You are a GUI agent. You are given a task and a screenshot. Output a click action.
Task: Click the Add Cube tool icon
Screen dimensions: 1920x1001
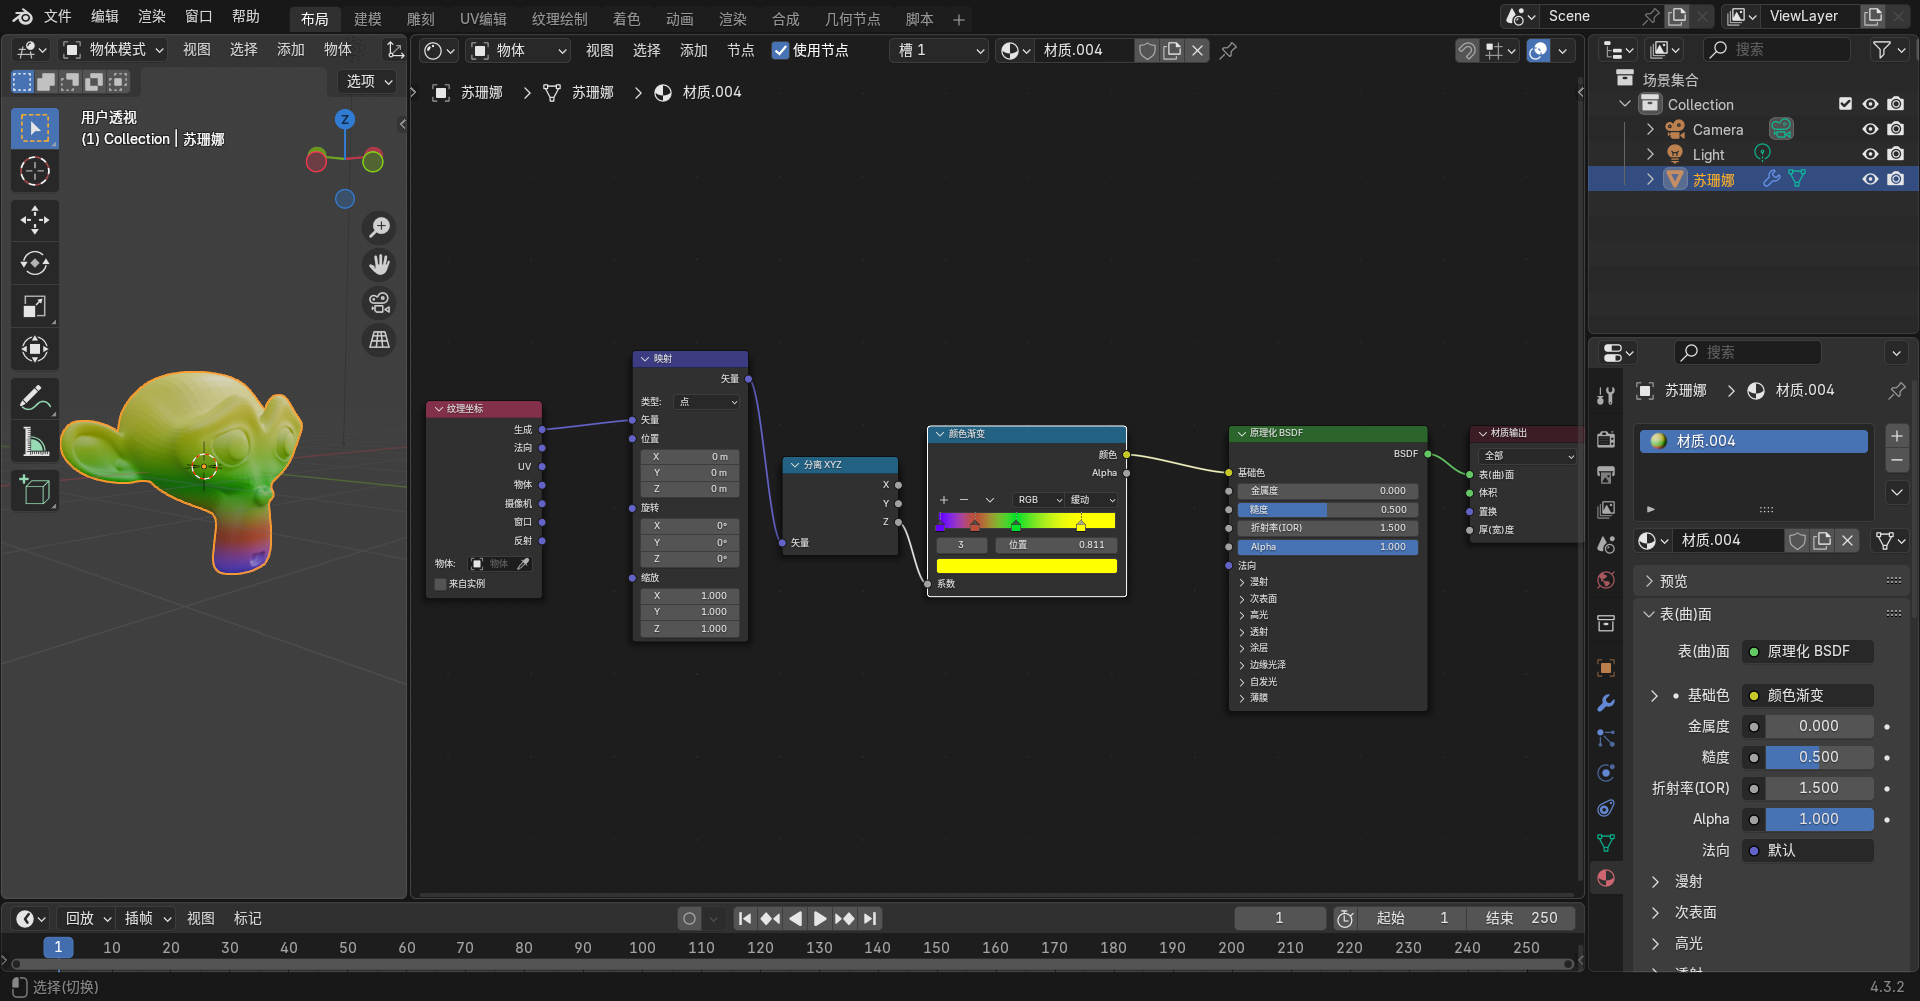point(35,491)
